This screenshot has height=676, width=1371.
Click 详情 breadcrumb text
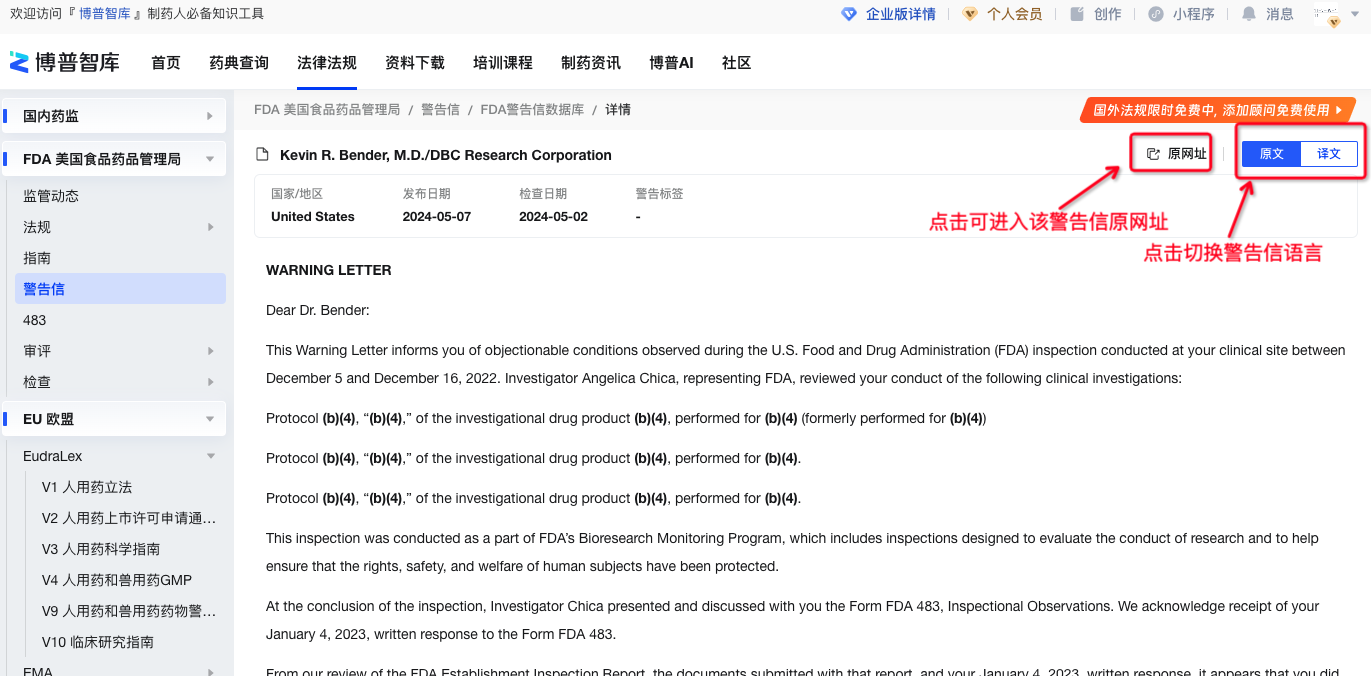coord(618,109)
